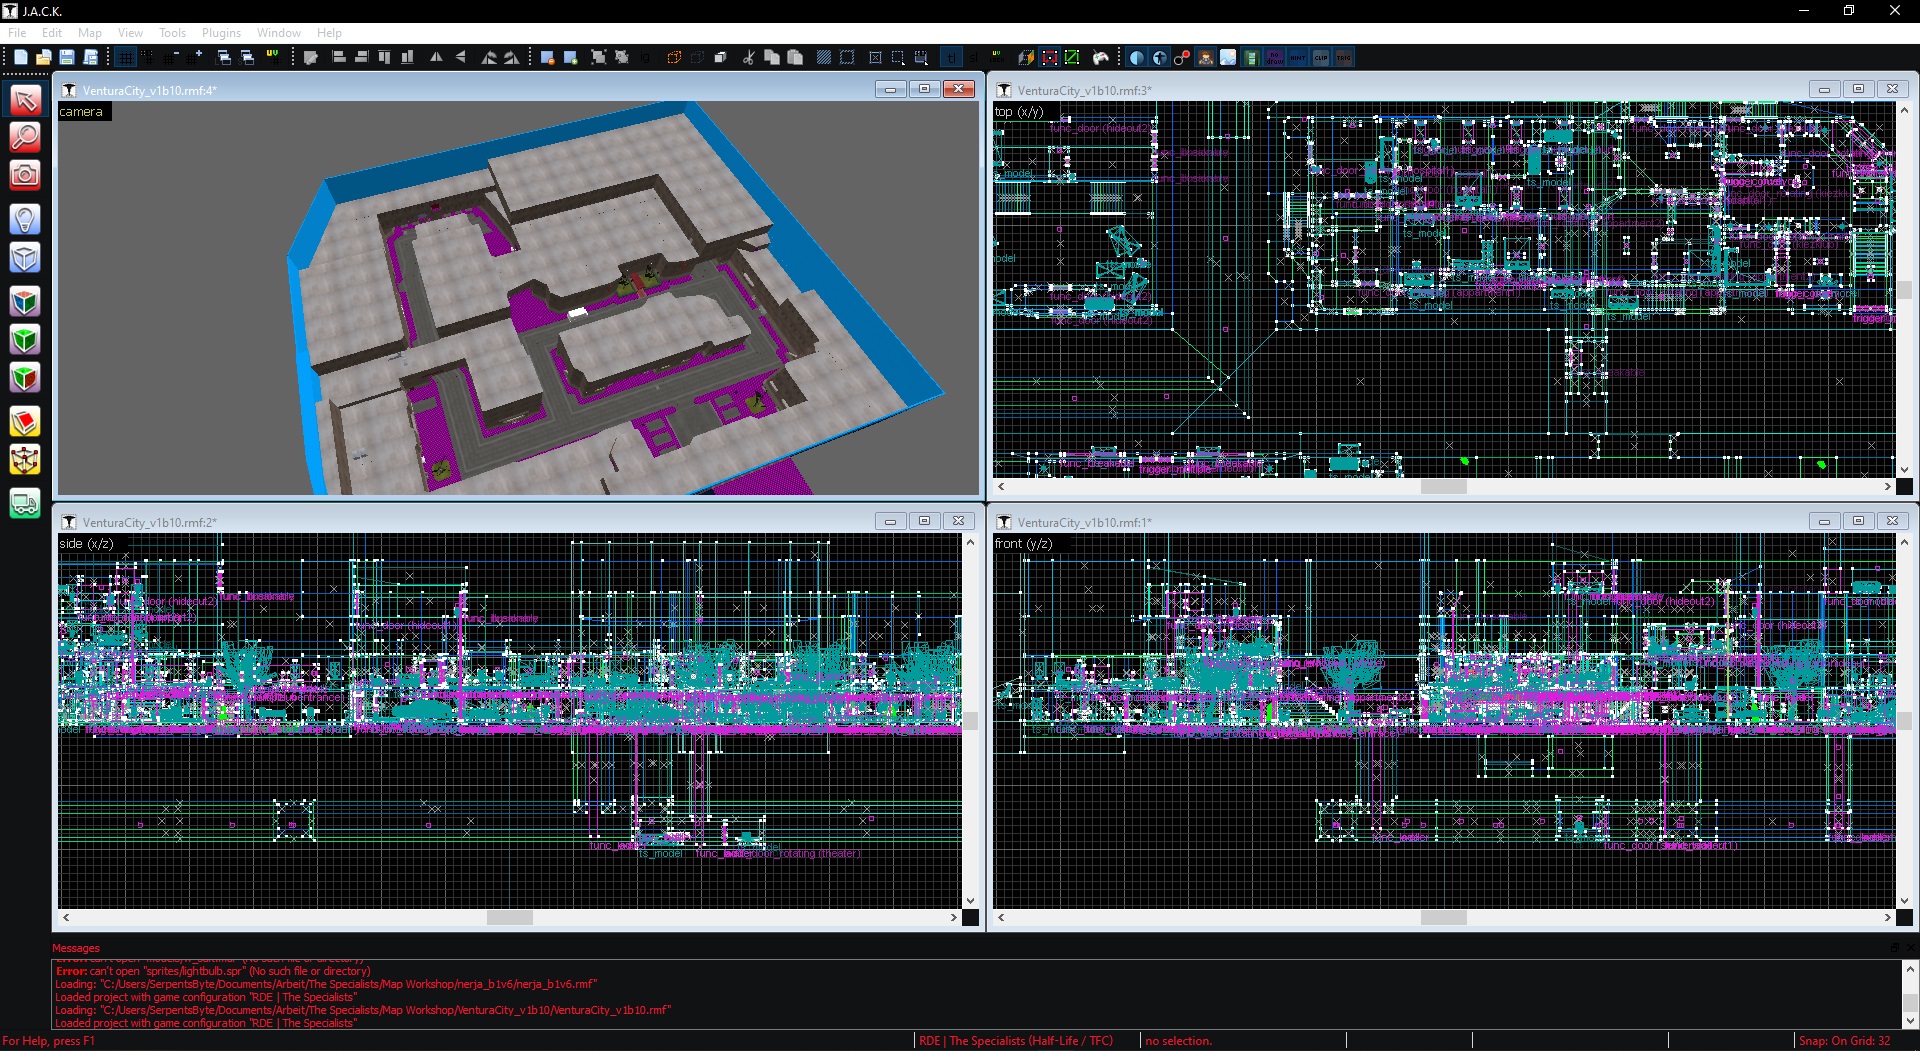
Task: Select the Entity lightbulb tool
Action: click(25, 219)
